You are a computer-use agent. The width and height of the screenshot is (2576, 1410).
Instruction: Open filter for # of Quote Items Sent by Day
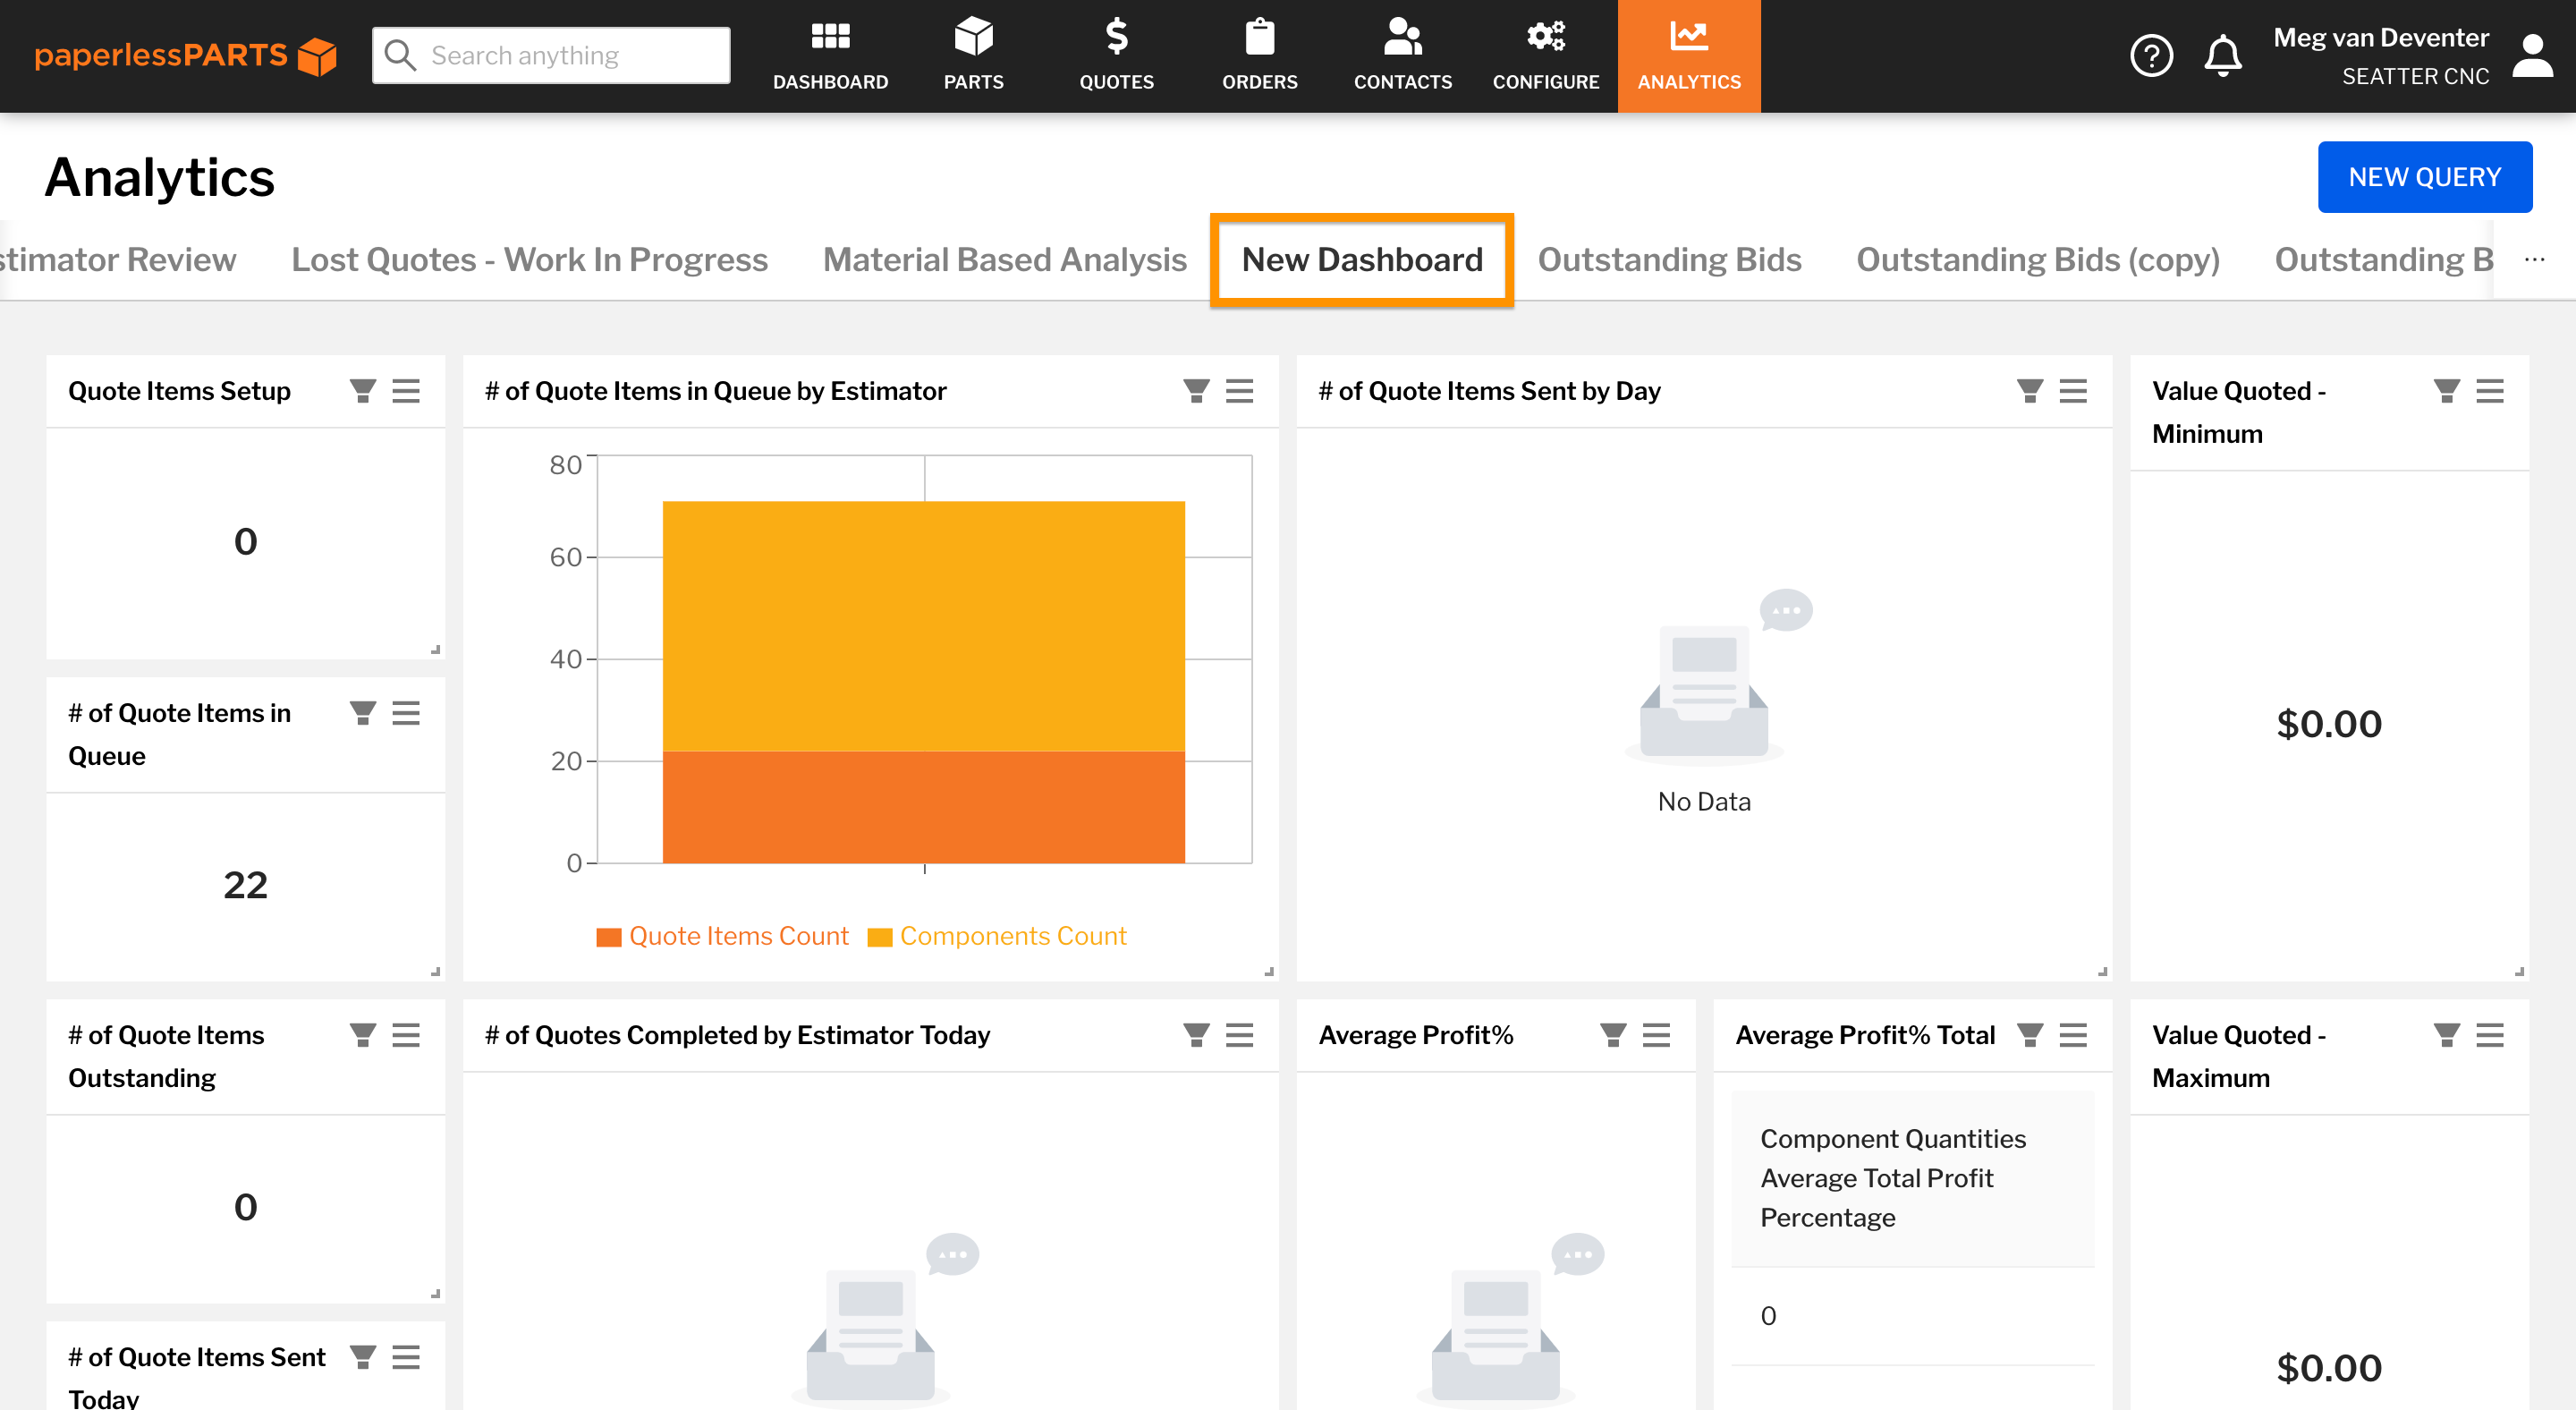[x=2029, y=391]
